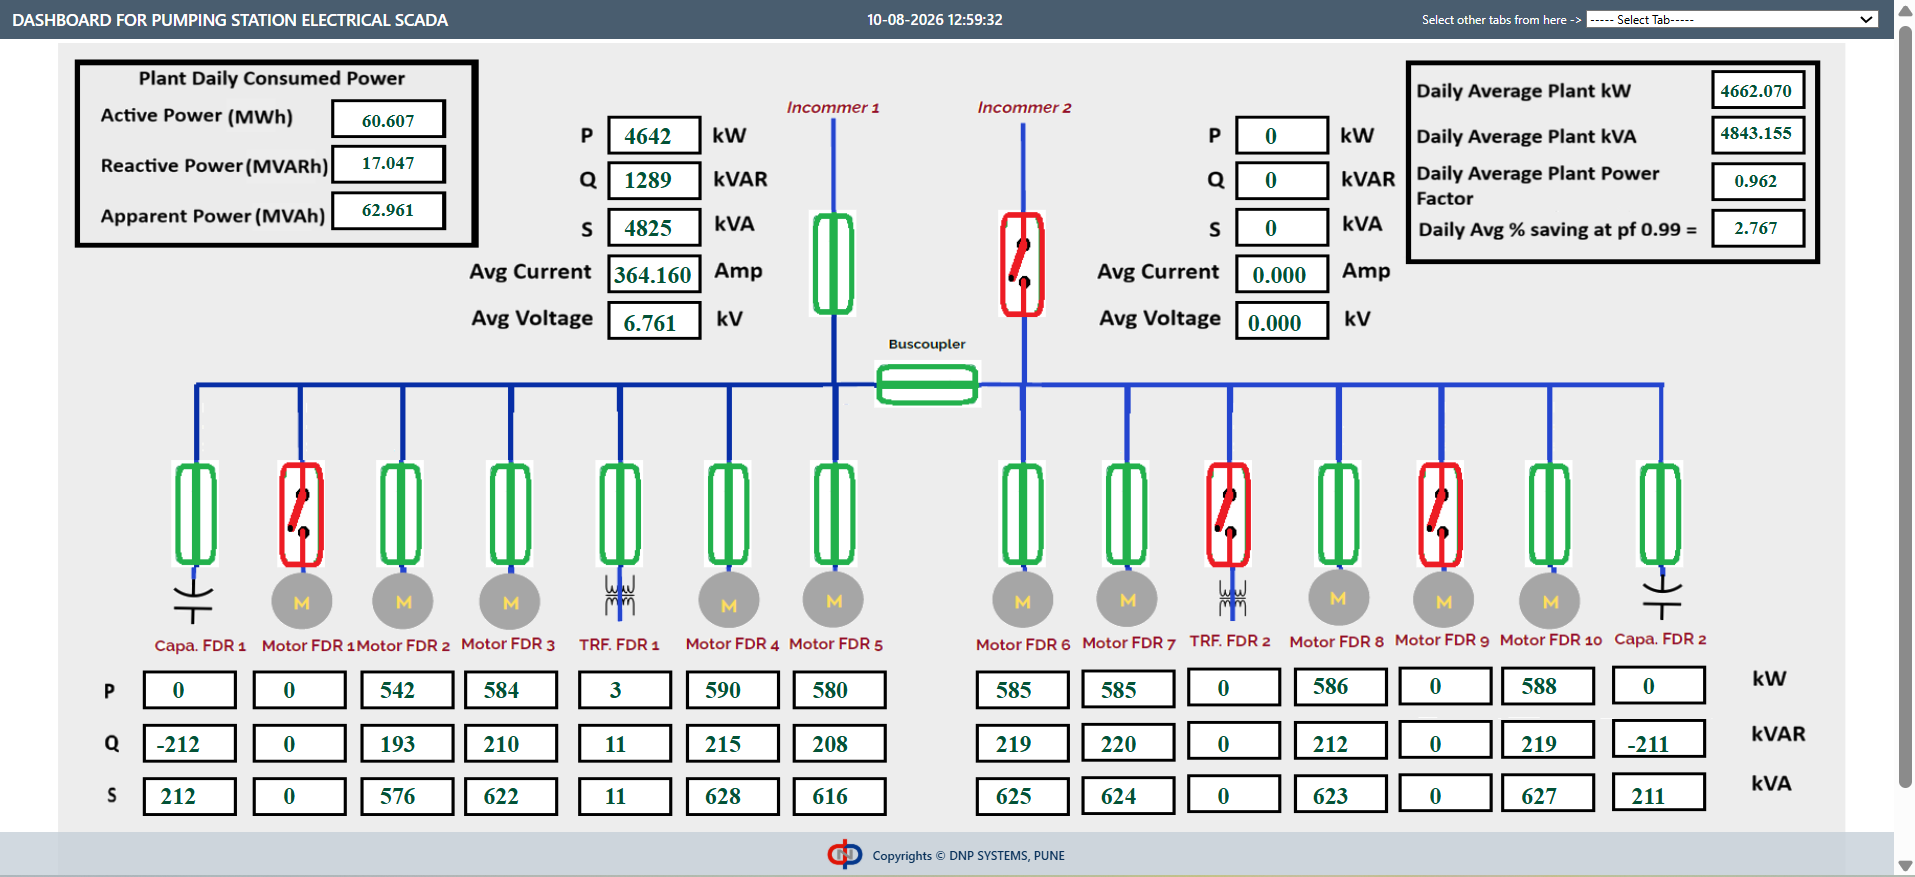The image size is (1915, 877).
Task: Open the Select Tab dropdown
Action: [x=1732, y=19]
